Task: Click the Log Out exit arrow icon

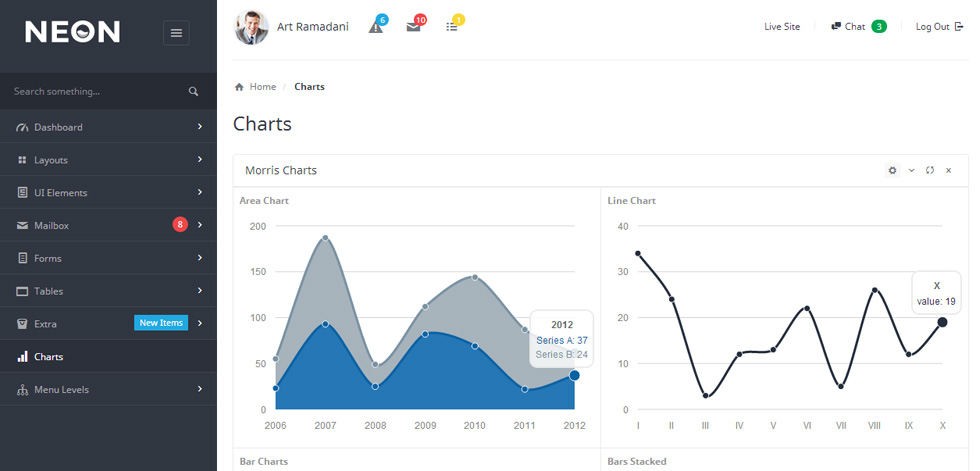Action: (x=959, y=26)
